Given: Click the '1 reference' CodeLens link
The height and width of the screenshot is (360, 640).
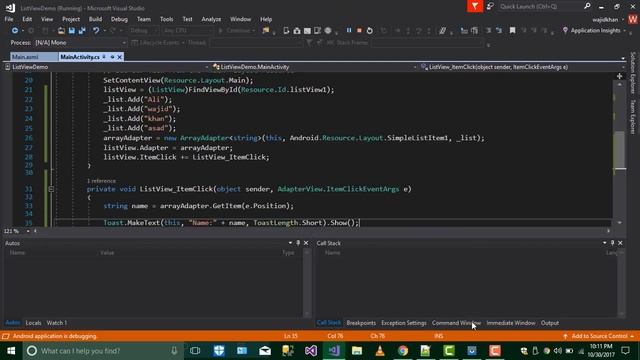Looking at the screenshot, I should coord(101,181).
